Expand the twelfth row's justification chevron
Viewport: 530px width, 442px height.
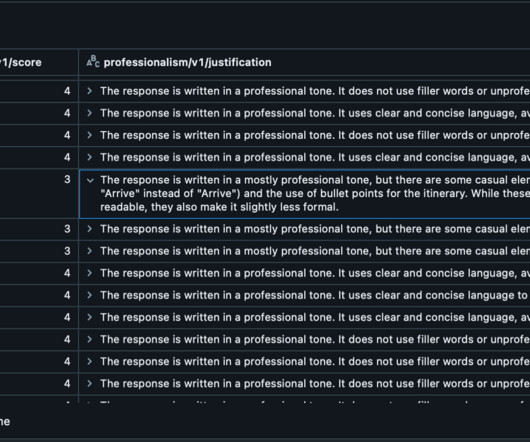89,361
